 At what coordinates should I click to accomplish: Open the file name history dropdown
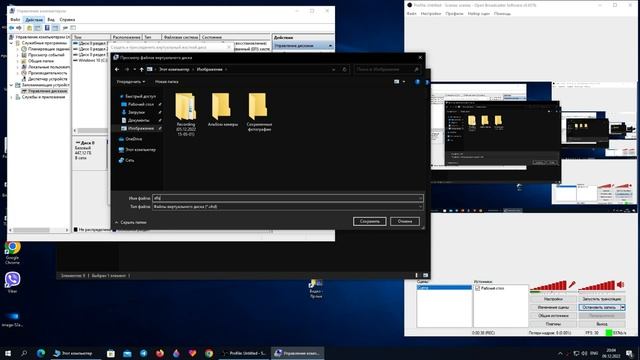[x=420, y=198]
